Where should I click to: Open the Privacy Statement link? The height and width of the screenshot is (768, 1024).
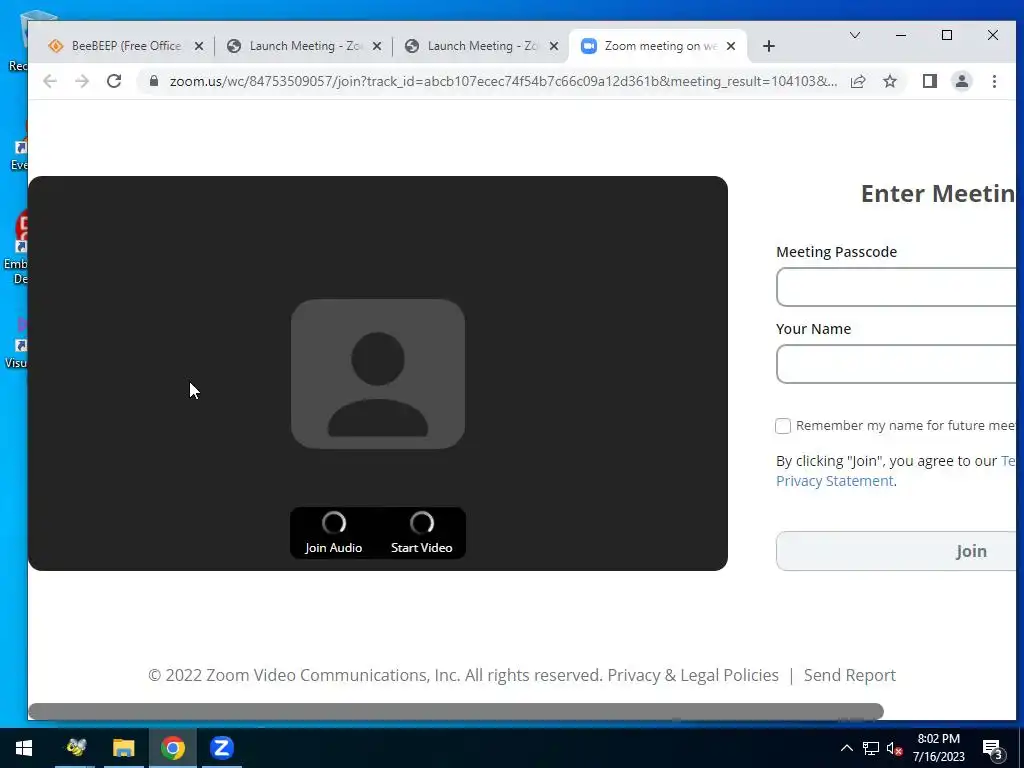click(835, 481)
